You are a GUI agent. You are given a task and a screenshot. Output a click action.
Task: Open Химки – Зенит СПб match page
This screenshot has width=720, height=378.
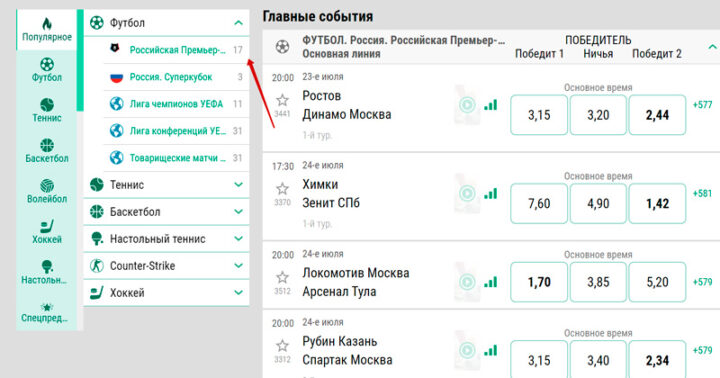pos(331,193)
